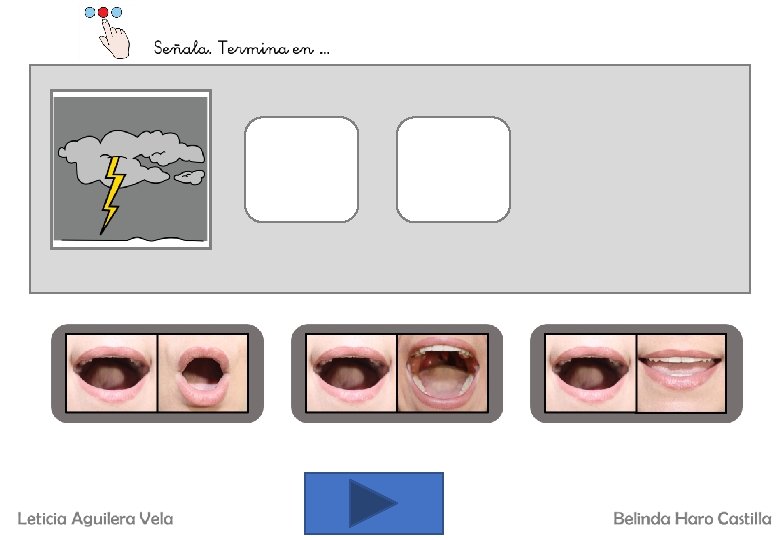Screen dimensions: 780x540
Task: Click the 'Señala. Termina en ...' instruction text
Action: pyautogui.click(x=242, y=48)
